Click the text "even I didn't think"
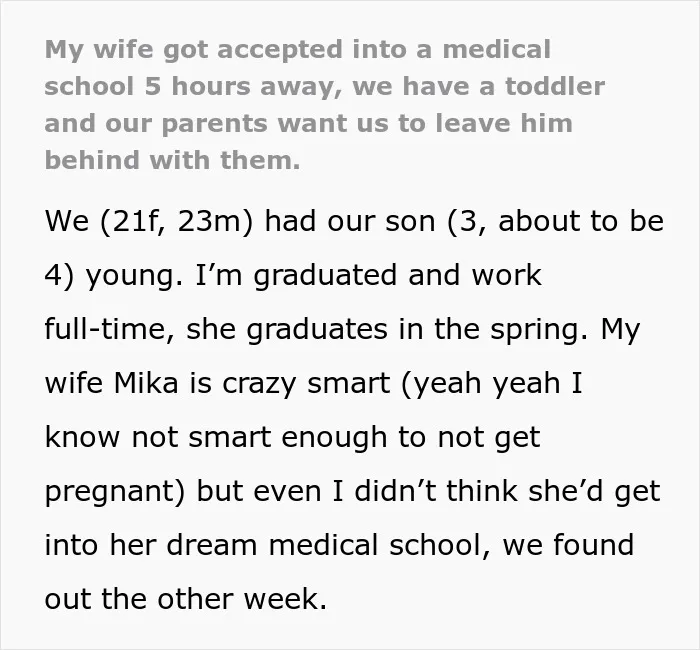The width and height of the screenshot is (700, 650). click(x=385, y=491)
